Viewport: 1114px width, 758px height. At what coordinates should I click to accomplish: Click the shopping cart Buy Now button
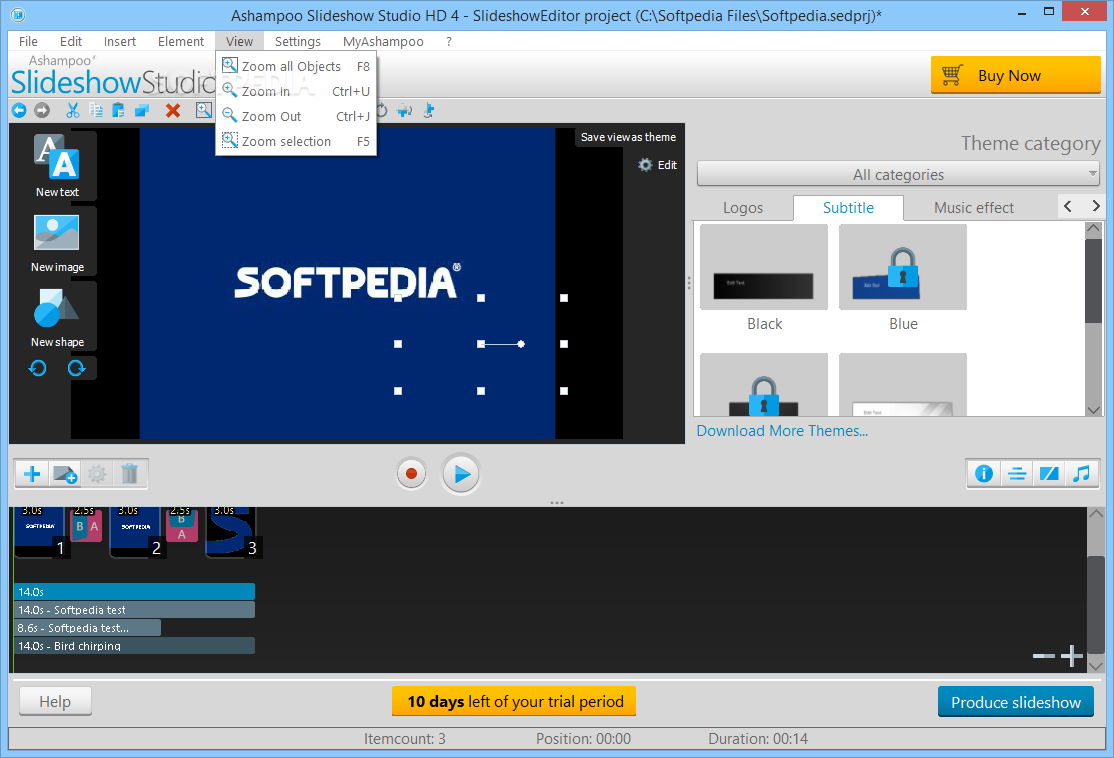1015,75
